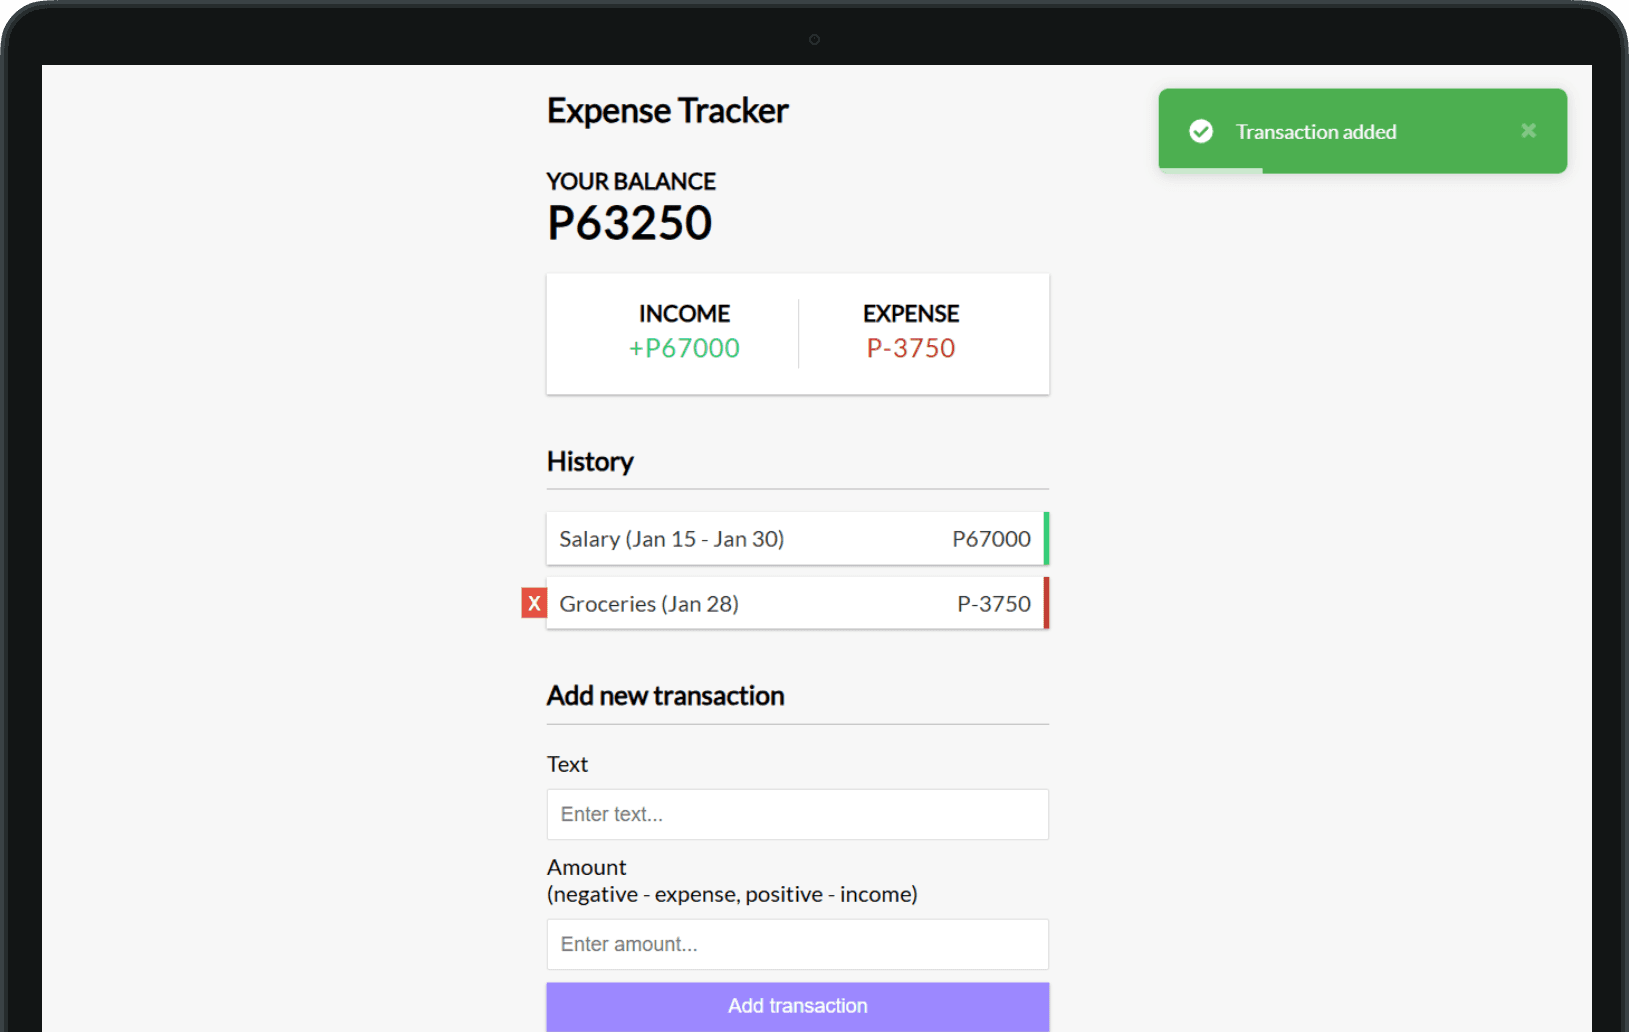
Task: Dismiss the Transaction added notification
Action: click(1528, 131)
